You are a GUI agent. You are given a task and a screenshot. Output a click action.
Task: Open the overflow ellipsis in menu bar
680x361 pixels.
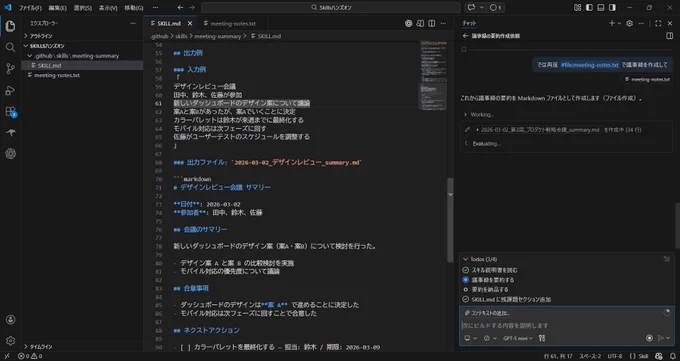(156, 8)
